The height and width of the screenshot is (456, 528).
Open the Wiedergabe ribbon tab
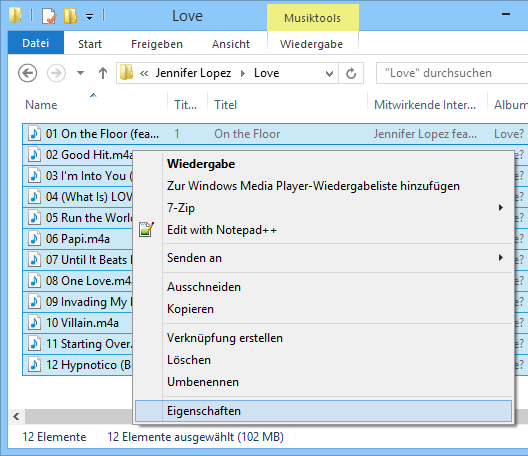pyautogui.click(x=311, y=44)
